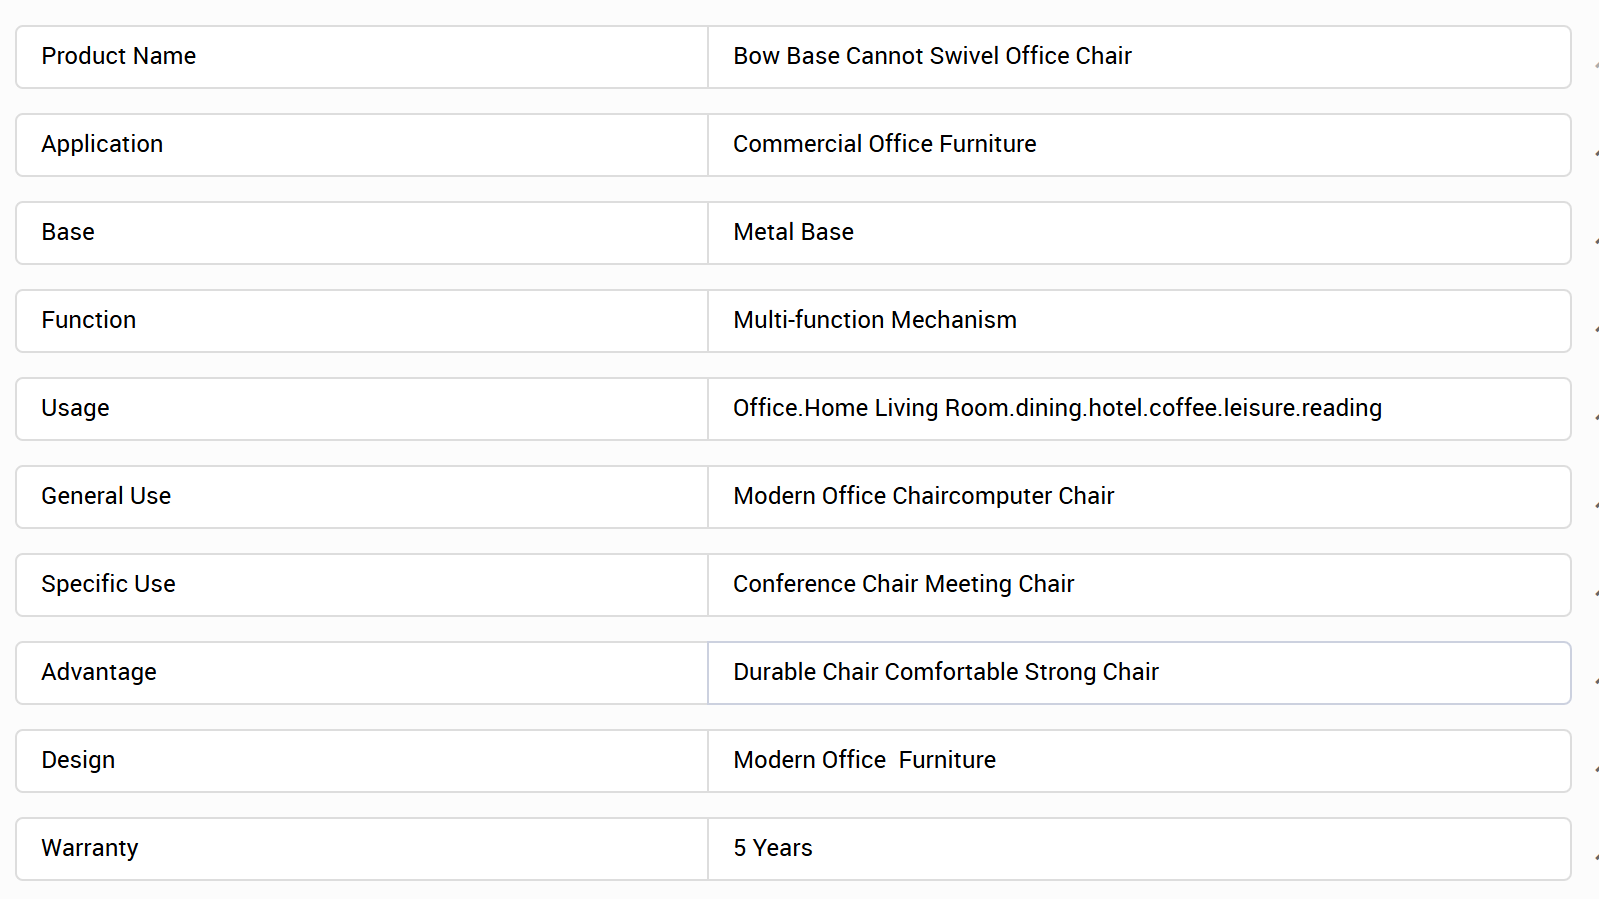The image size is (1599, 899).
Task: Click the 'Product Name' label field
Action: tap(362, 57)
